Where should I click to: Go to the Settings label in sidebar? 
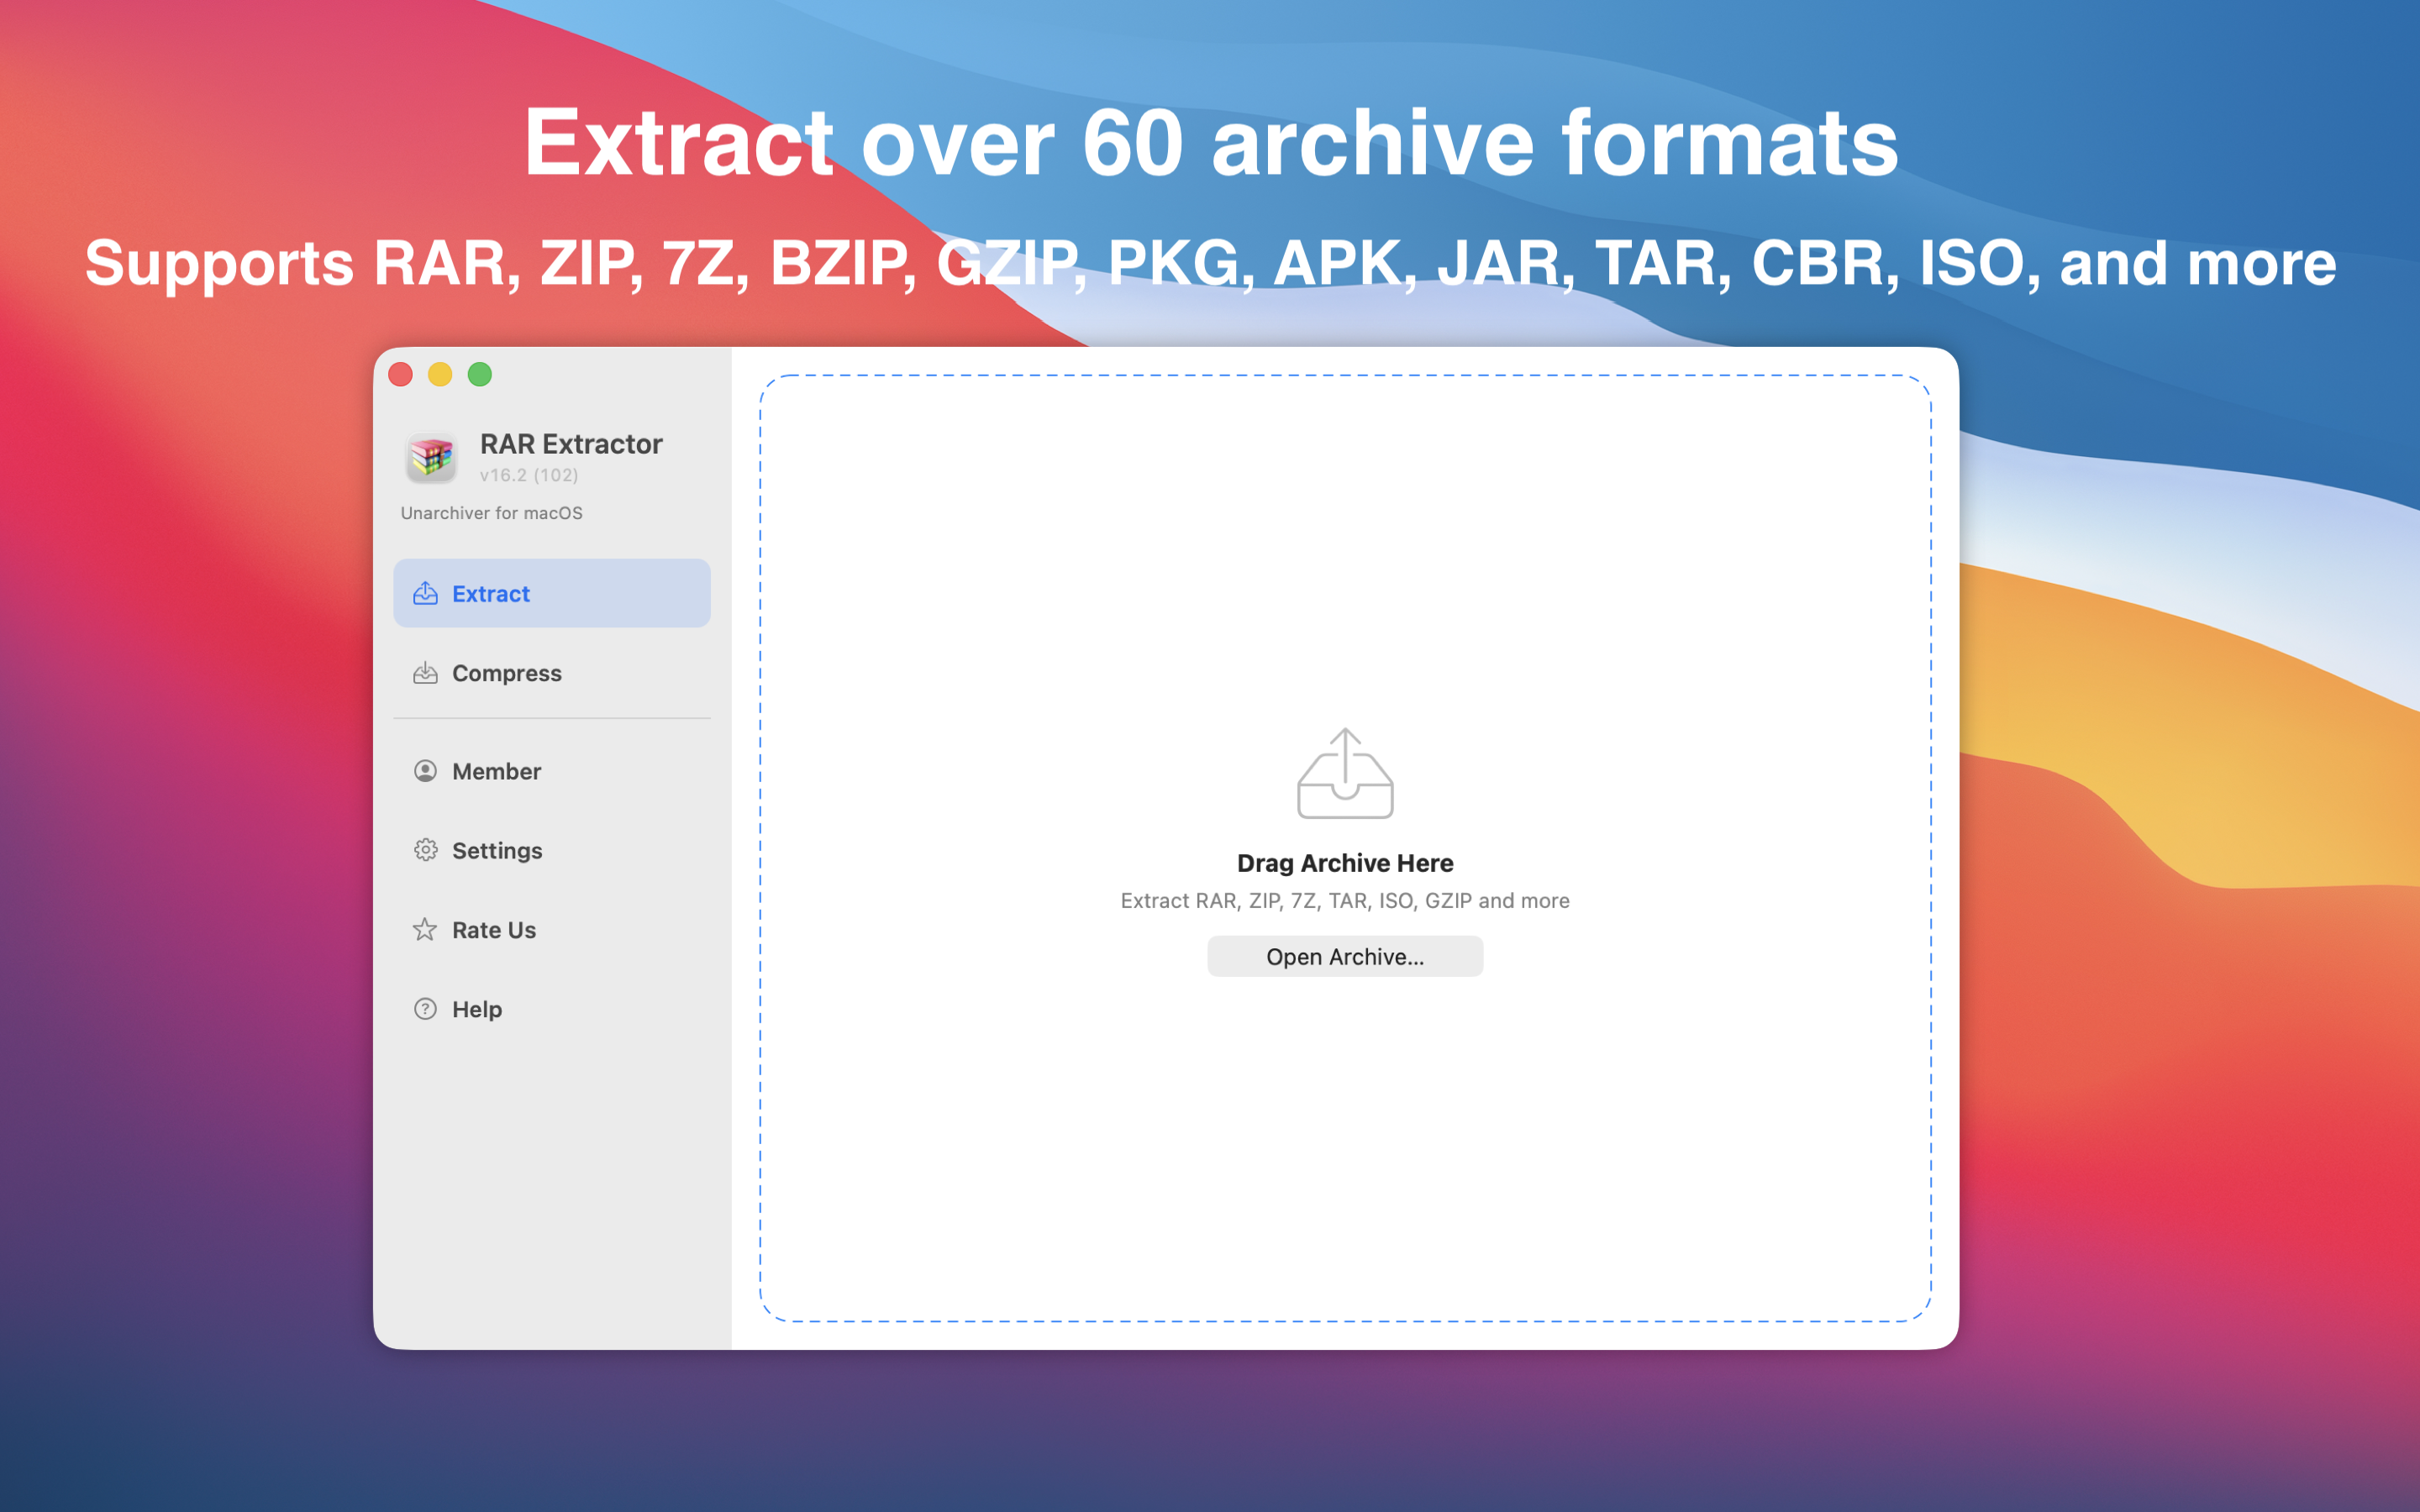pos(497,851)
